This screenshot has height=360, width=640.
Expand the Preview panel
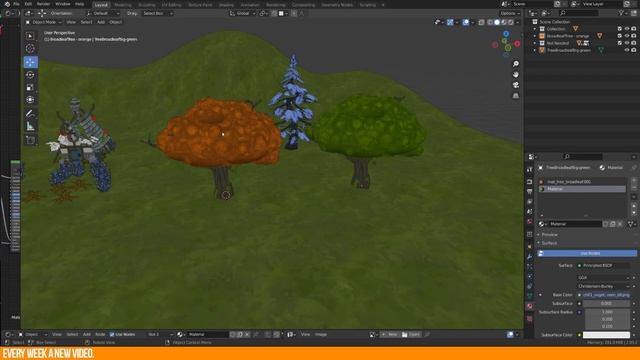[x=549, y=235]
